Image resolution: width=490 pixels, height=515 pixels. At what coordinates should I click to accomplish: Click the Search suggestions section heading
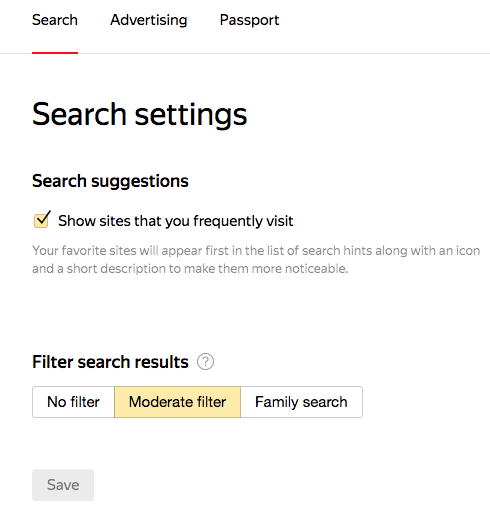pyautogui.click(x=110, y=181)
